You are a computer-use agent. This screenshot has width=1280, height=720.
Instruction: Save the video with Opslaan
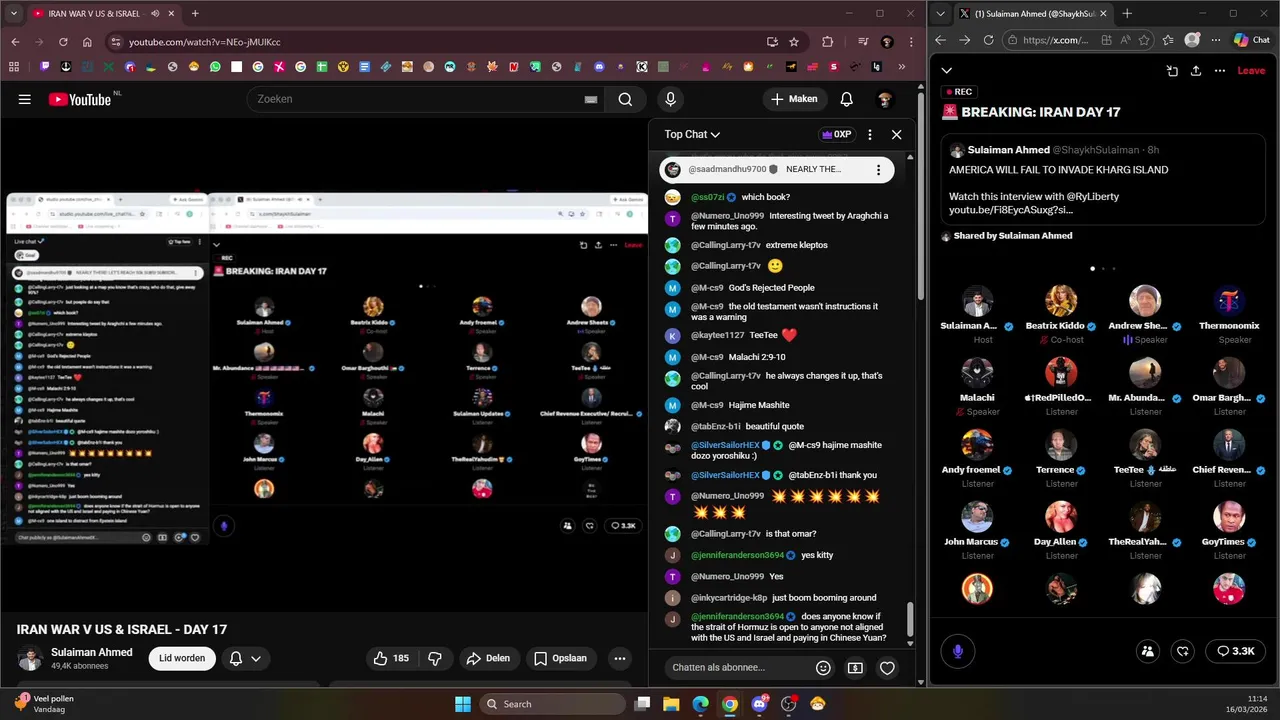(x=560, y=658)
